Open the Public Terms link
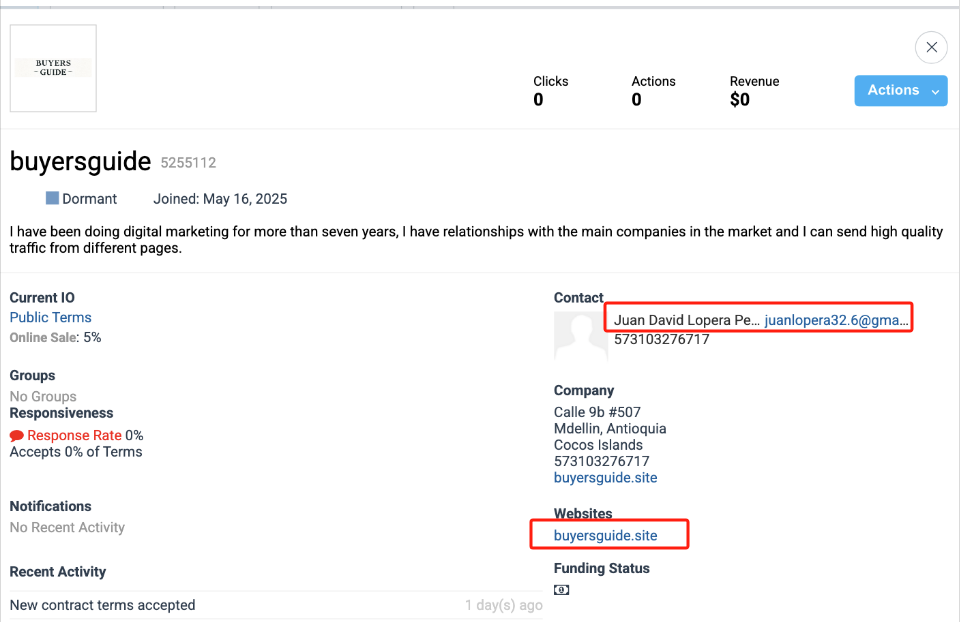Screen dimensions: 960x622 50,317
